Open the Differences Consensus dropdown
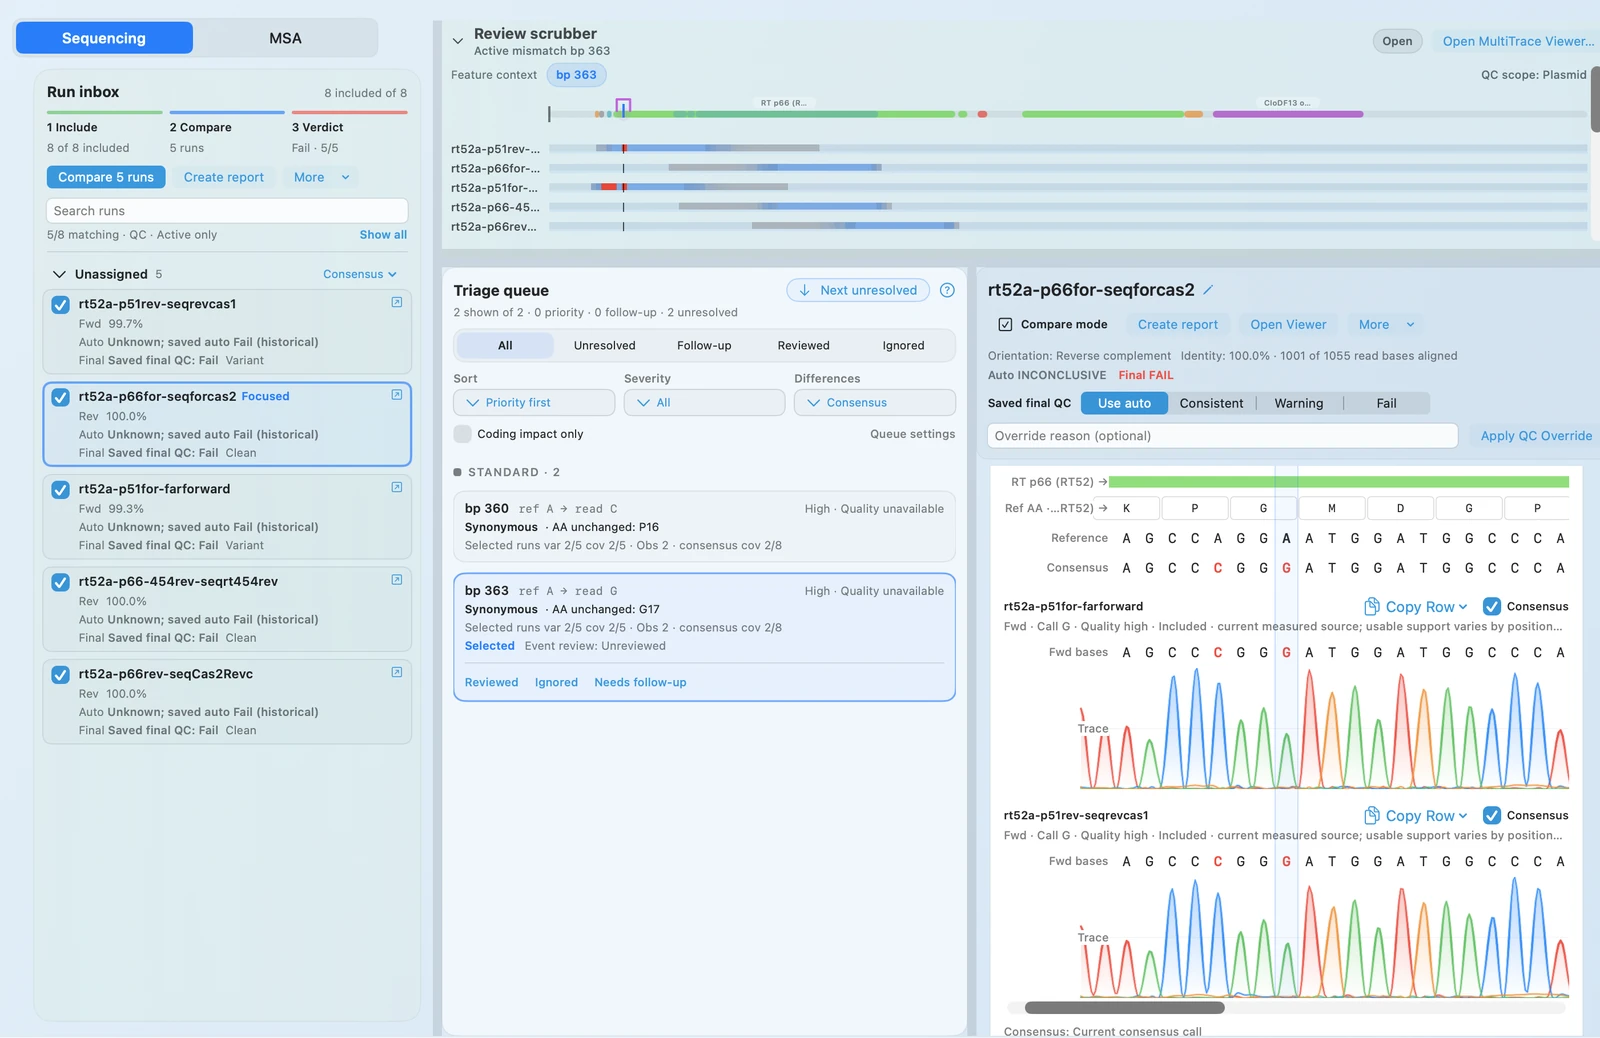Viewport: 1600px width, 1038px height. tap(875, 402)
